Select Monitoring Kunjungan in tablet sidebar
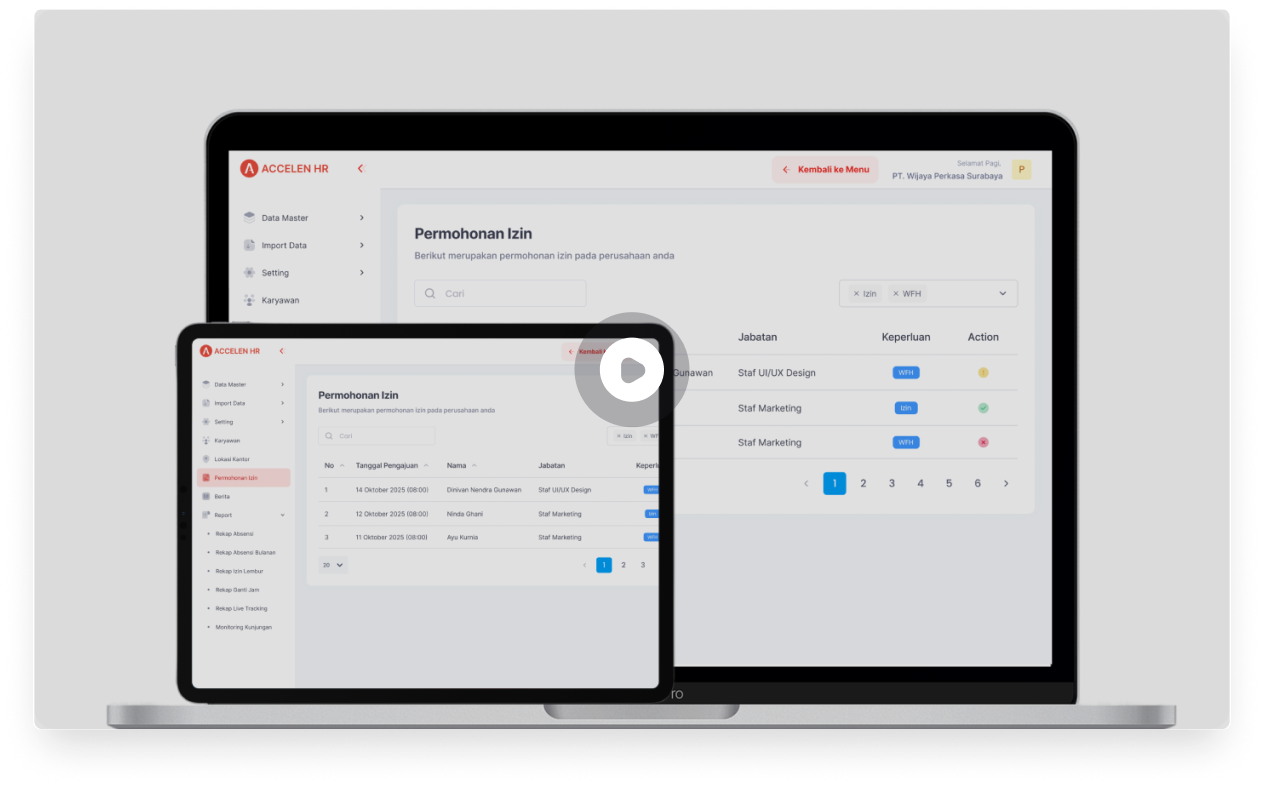 243,627
